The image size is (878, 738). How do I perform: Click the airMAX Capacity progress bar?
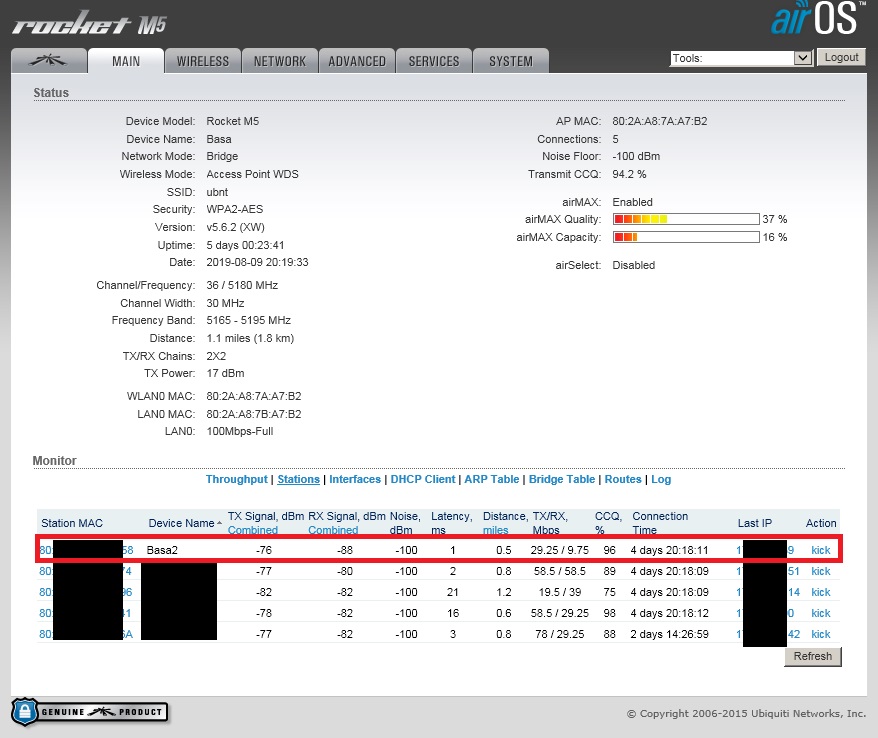click(x=686, y=237)
